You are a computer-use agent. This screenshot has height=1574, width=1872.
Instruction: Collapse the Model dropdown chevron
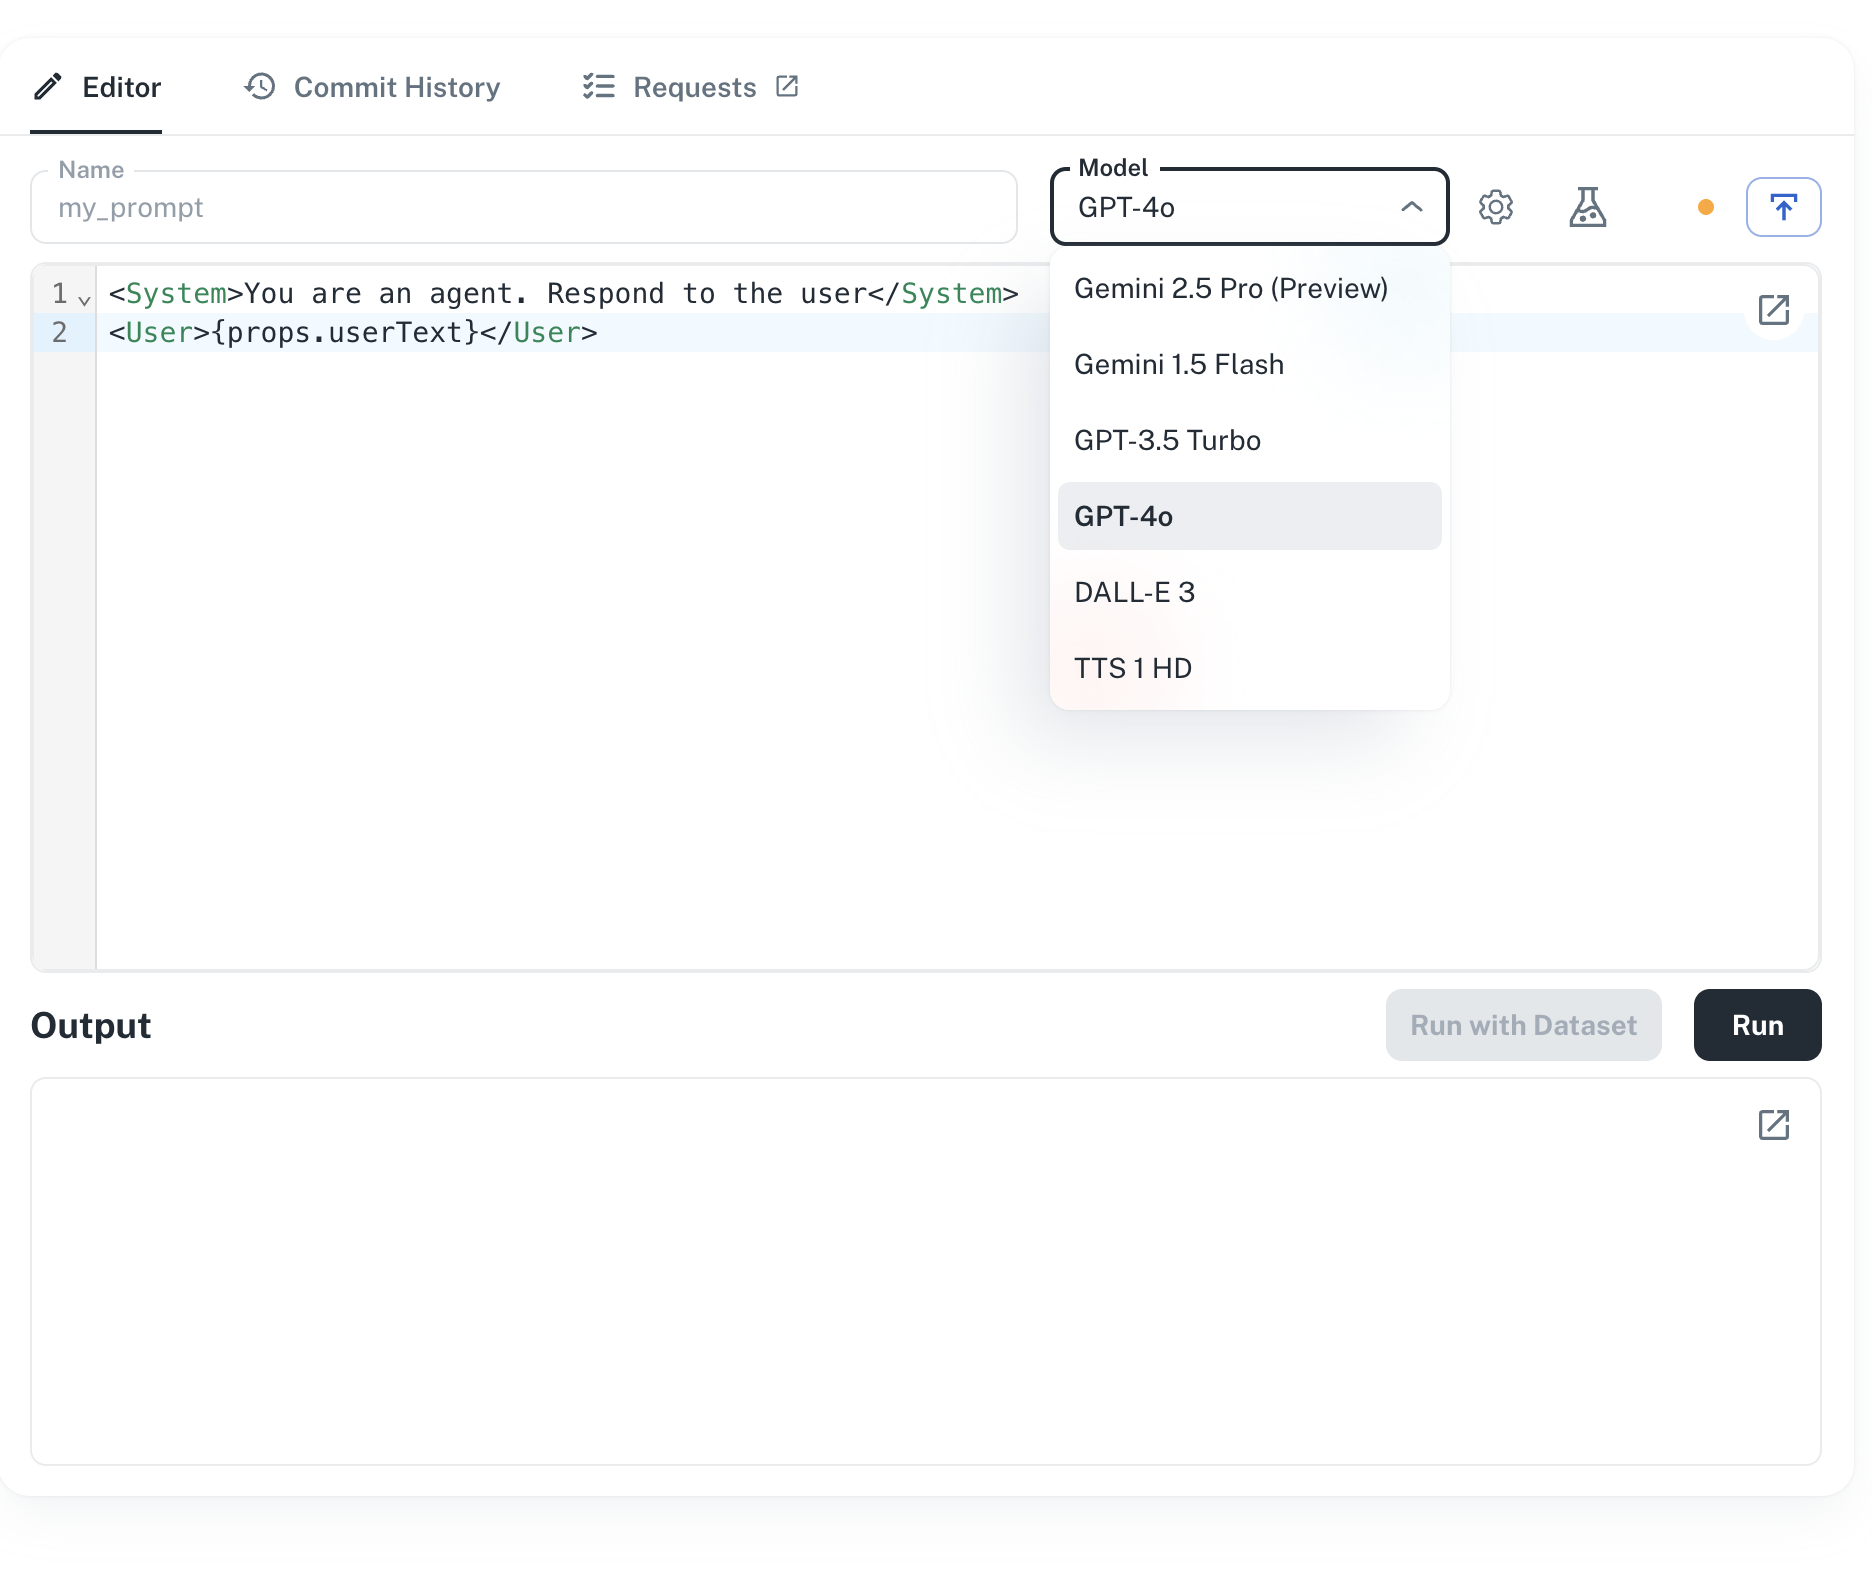pos(1411,207)
